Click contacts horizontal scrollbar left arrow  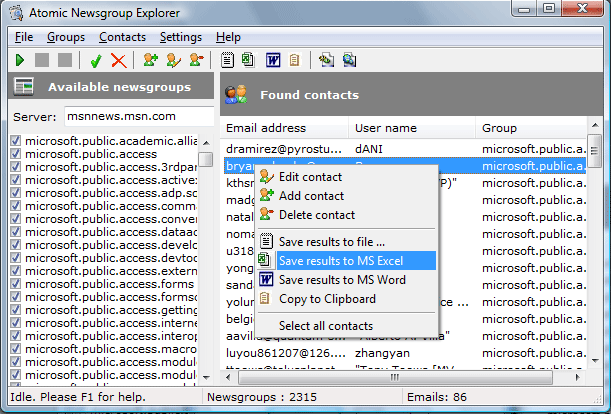[x=229, y=377]
